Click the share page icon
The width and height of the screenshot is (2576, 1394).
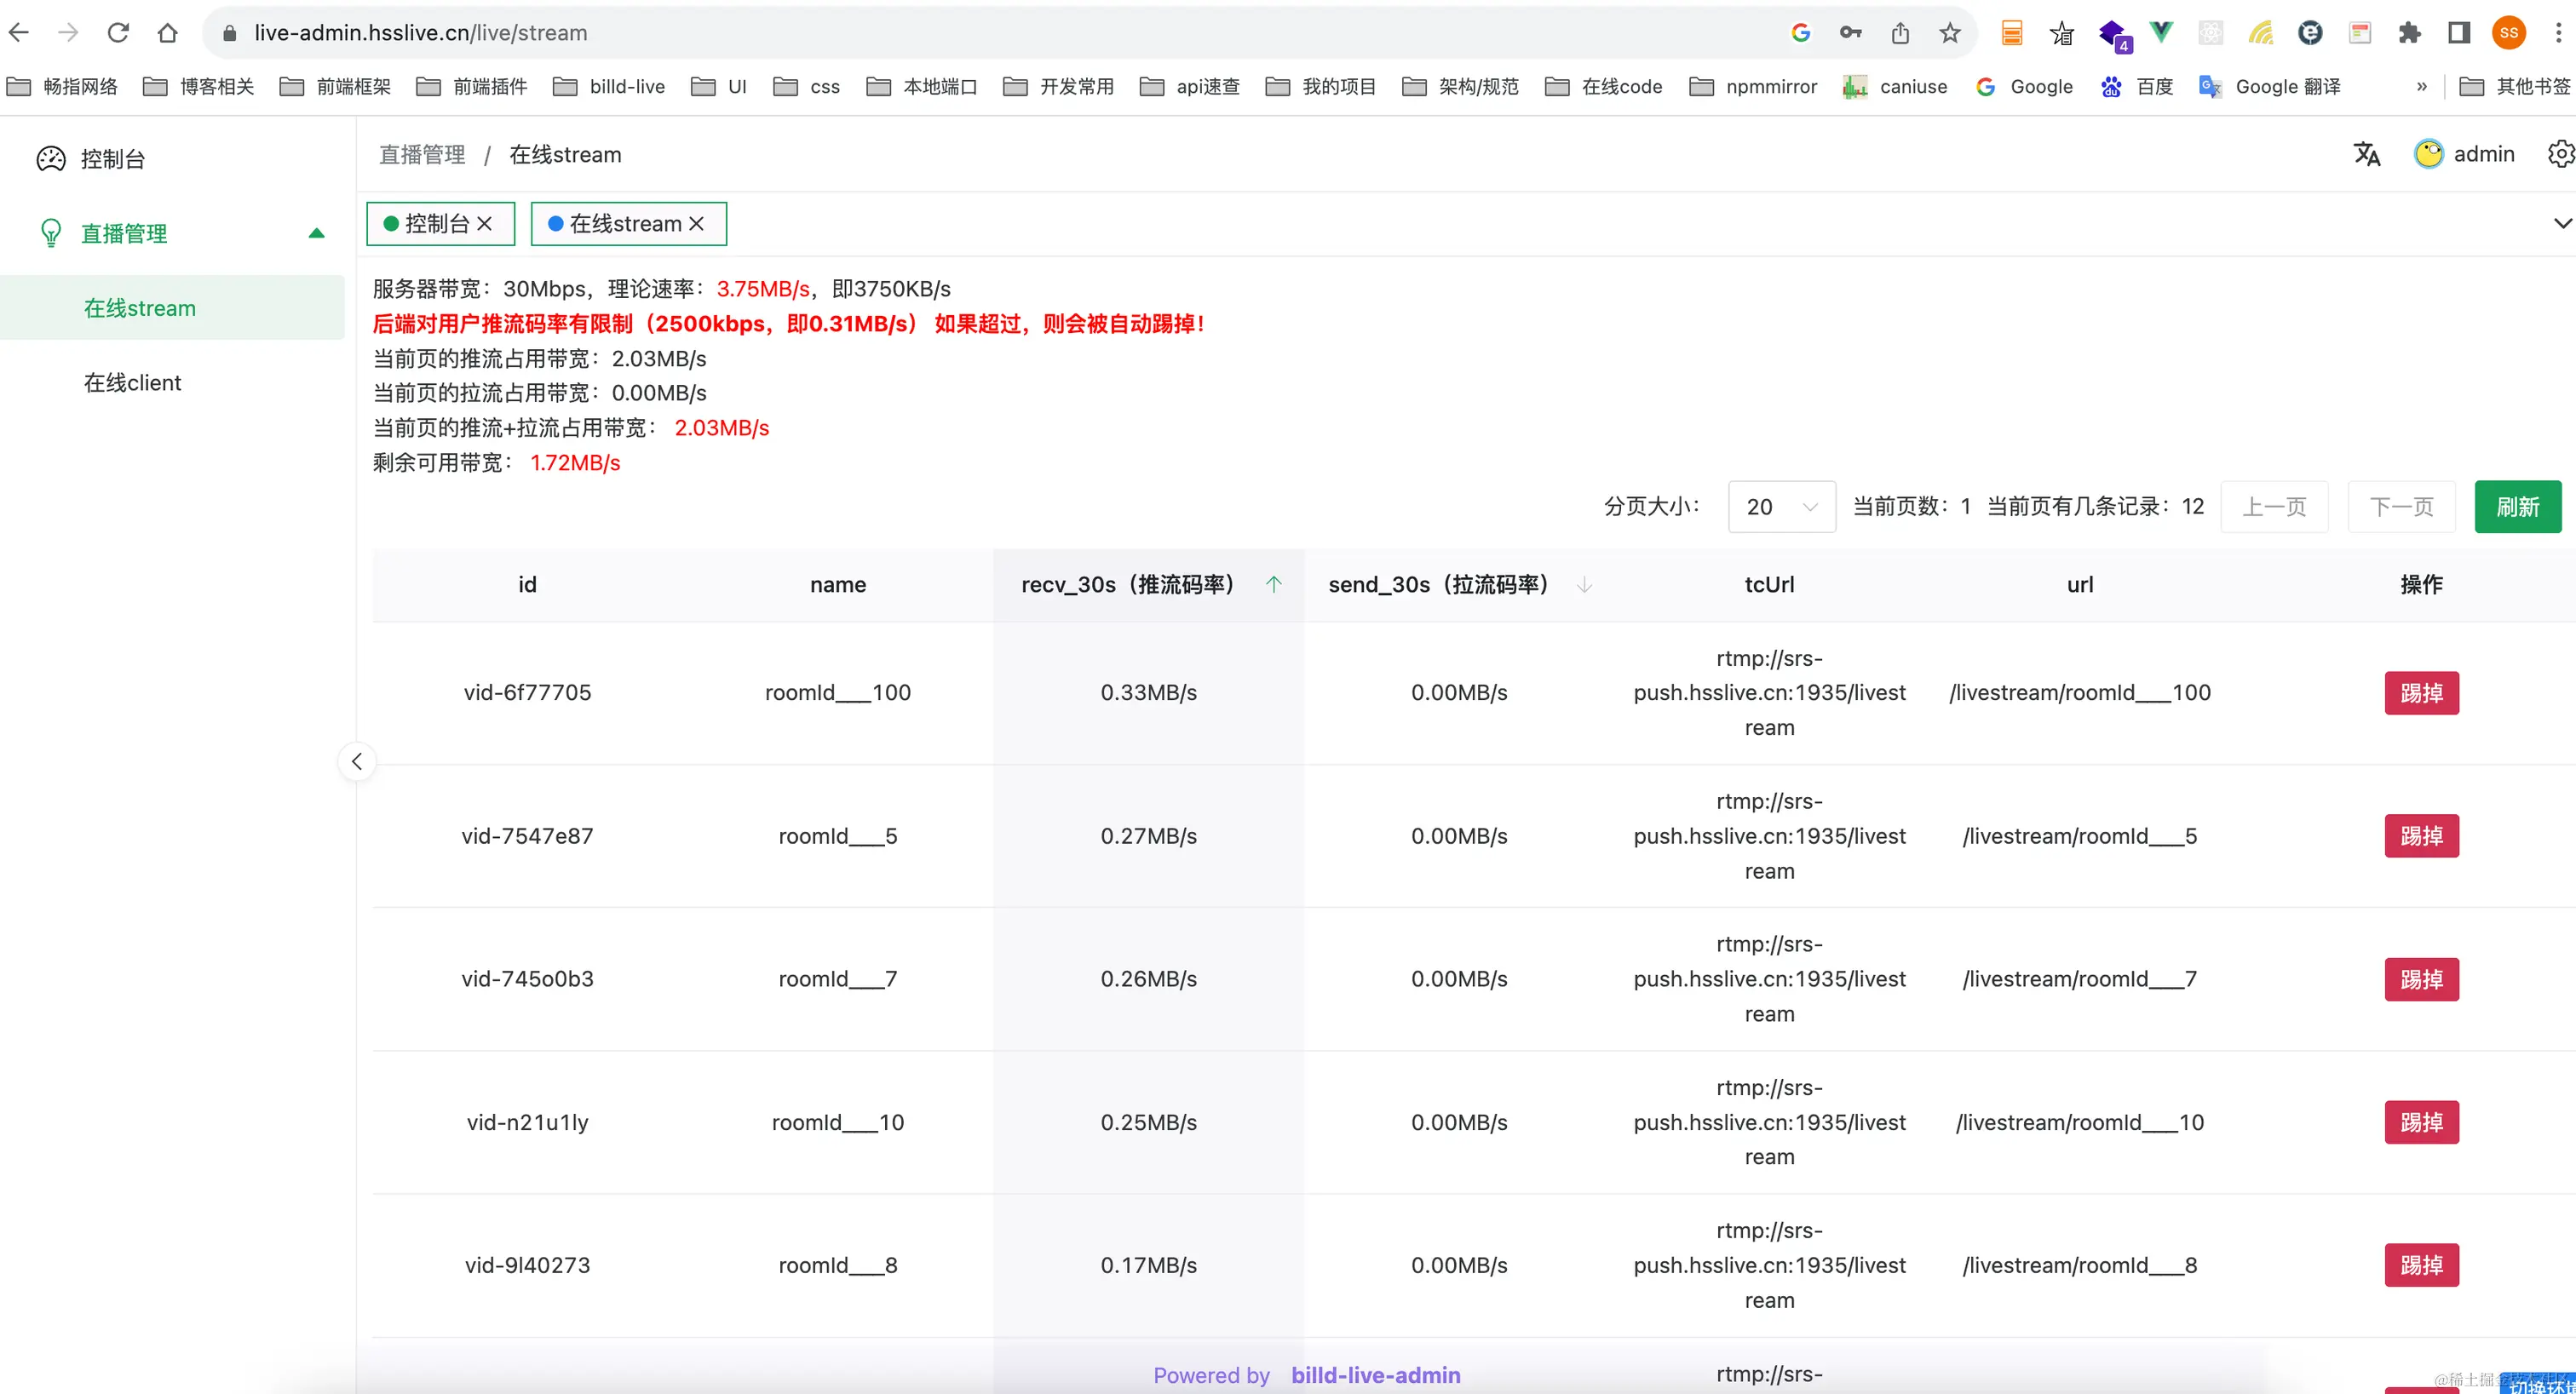(x=1900, y=33)
